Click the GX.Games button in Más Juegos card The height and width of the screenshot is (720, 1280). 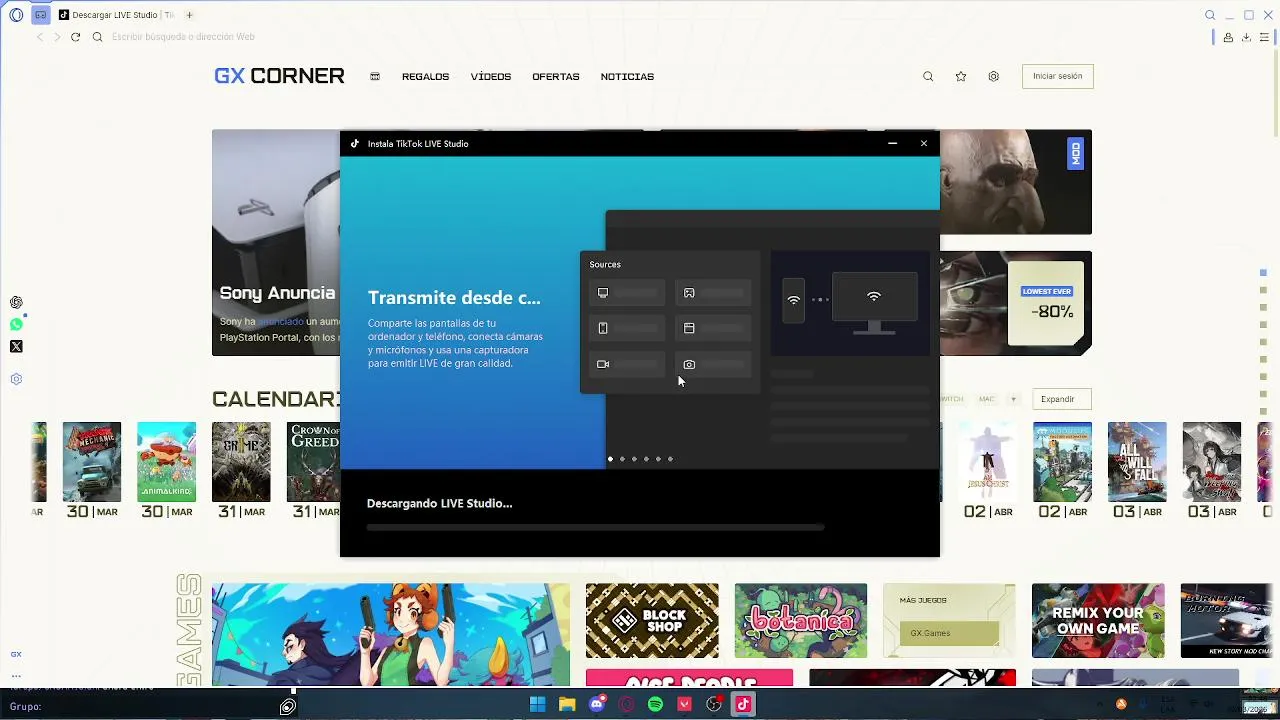pyautogui.click(x=949, y=633)
